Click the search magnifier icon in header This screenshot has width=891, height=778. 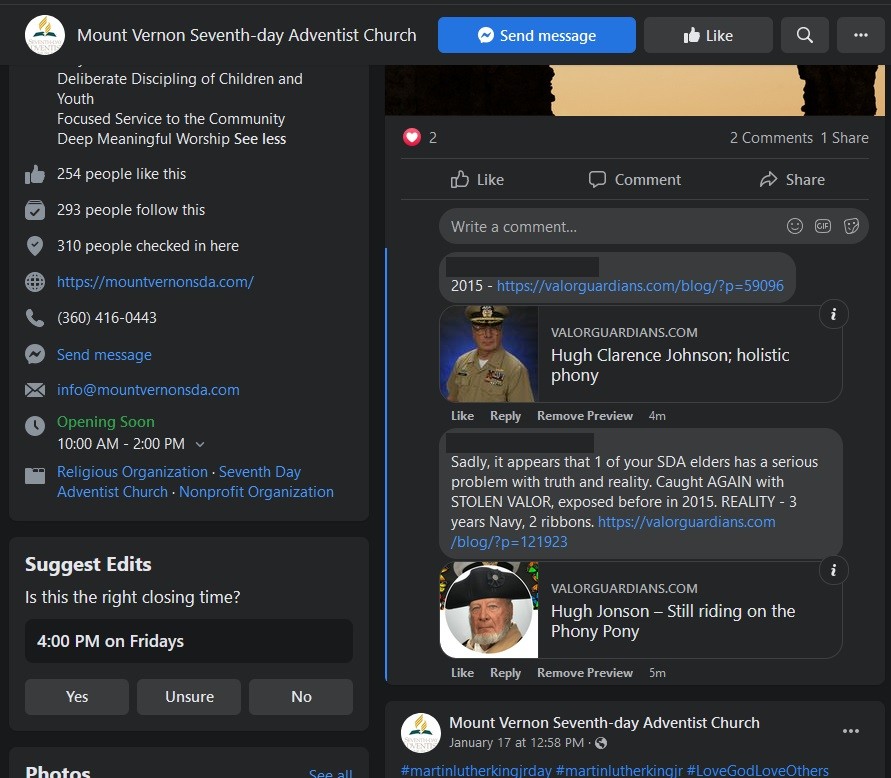coord(805,35)
